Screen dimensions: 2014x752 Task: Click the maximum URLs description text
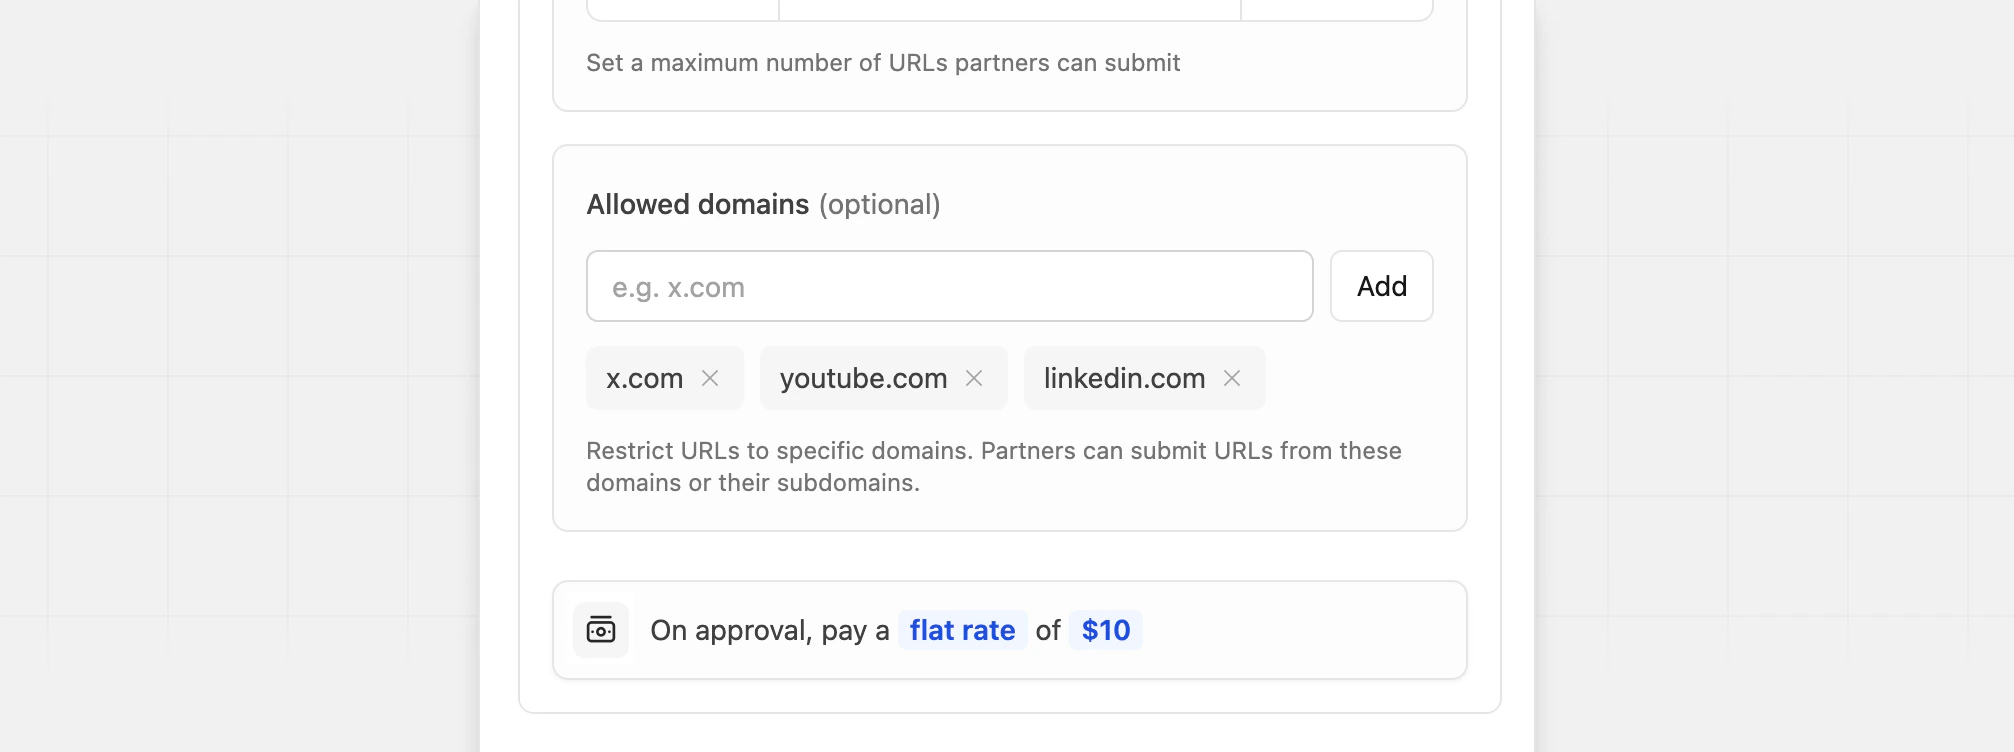tap(883, 62)
